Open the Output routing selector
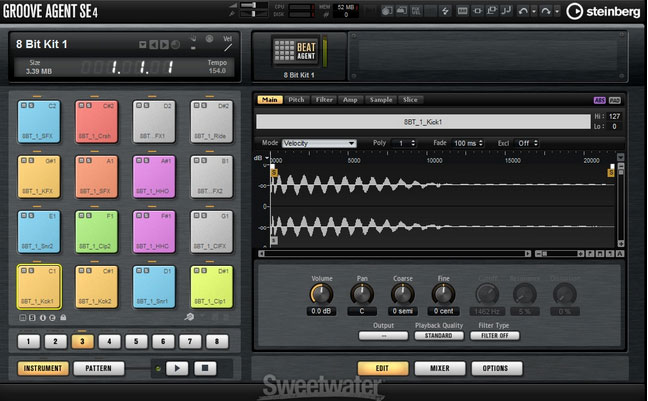 (384, 336)
